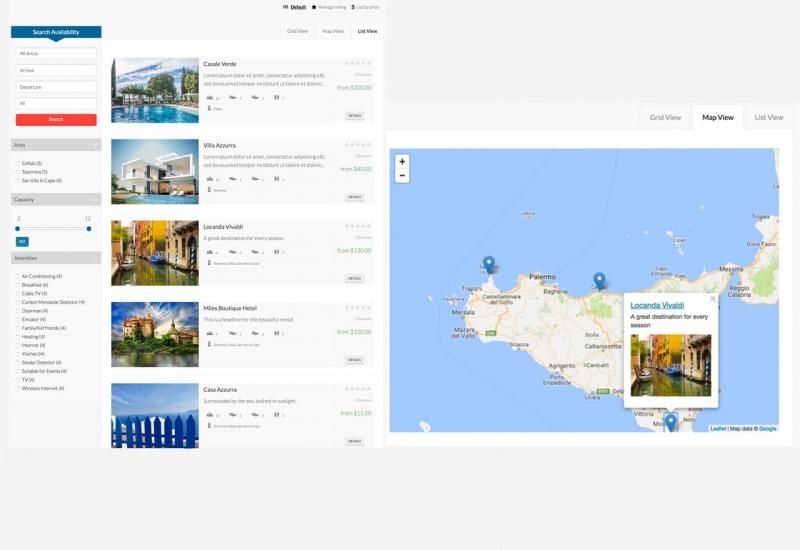This screenshot has width=800, height=550.
Task: Tick the Carbon Monoxide Detector checkbox
Action: [x=18, y=302]
